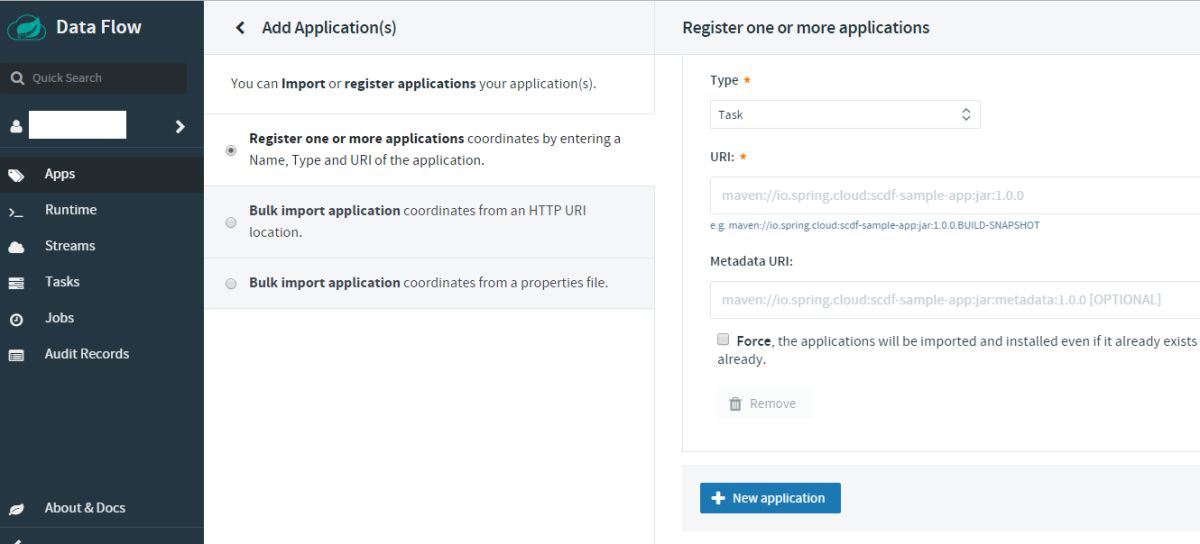Screen dimensions: 1200x544
Task: Select Bulk import from properties file radio
Action: [231, 284]
